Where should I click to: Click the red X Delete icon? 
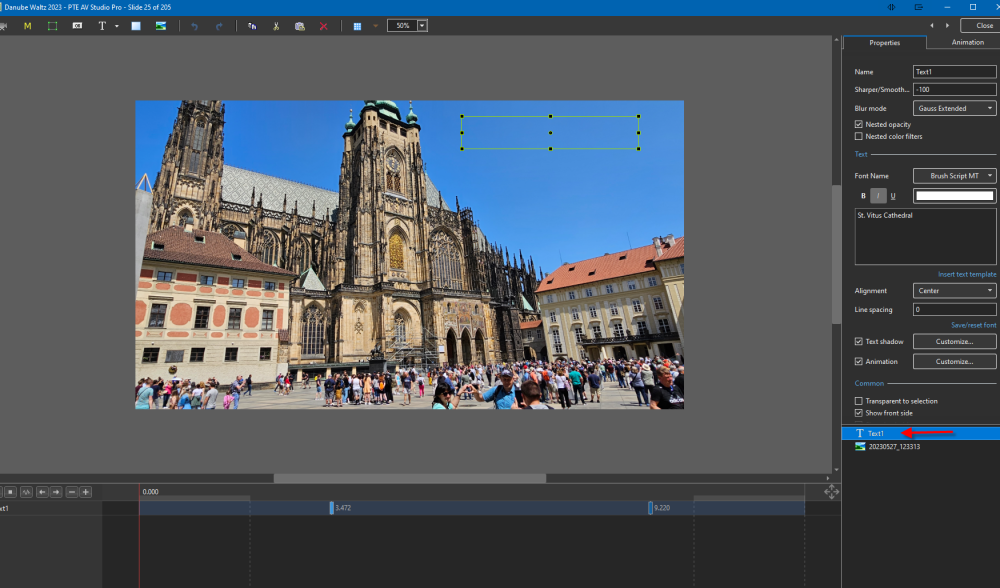323,25
